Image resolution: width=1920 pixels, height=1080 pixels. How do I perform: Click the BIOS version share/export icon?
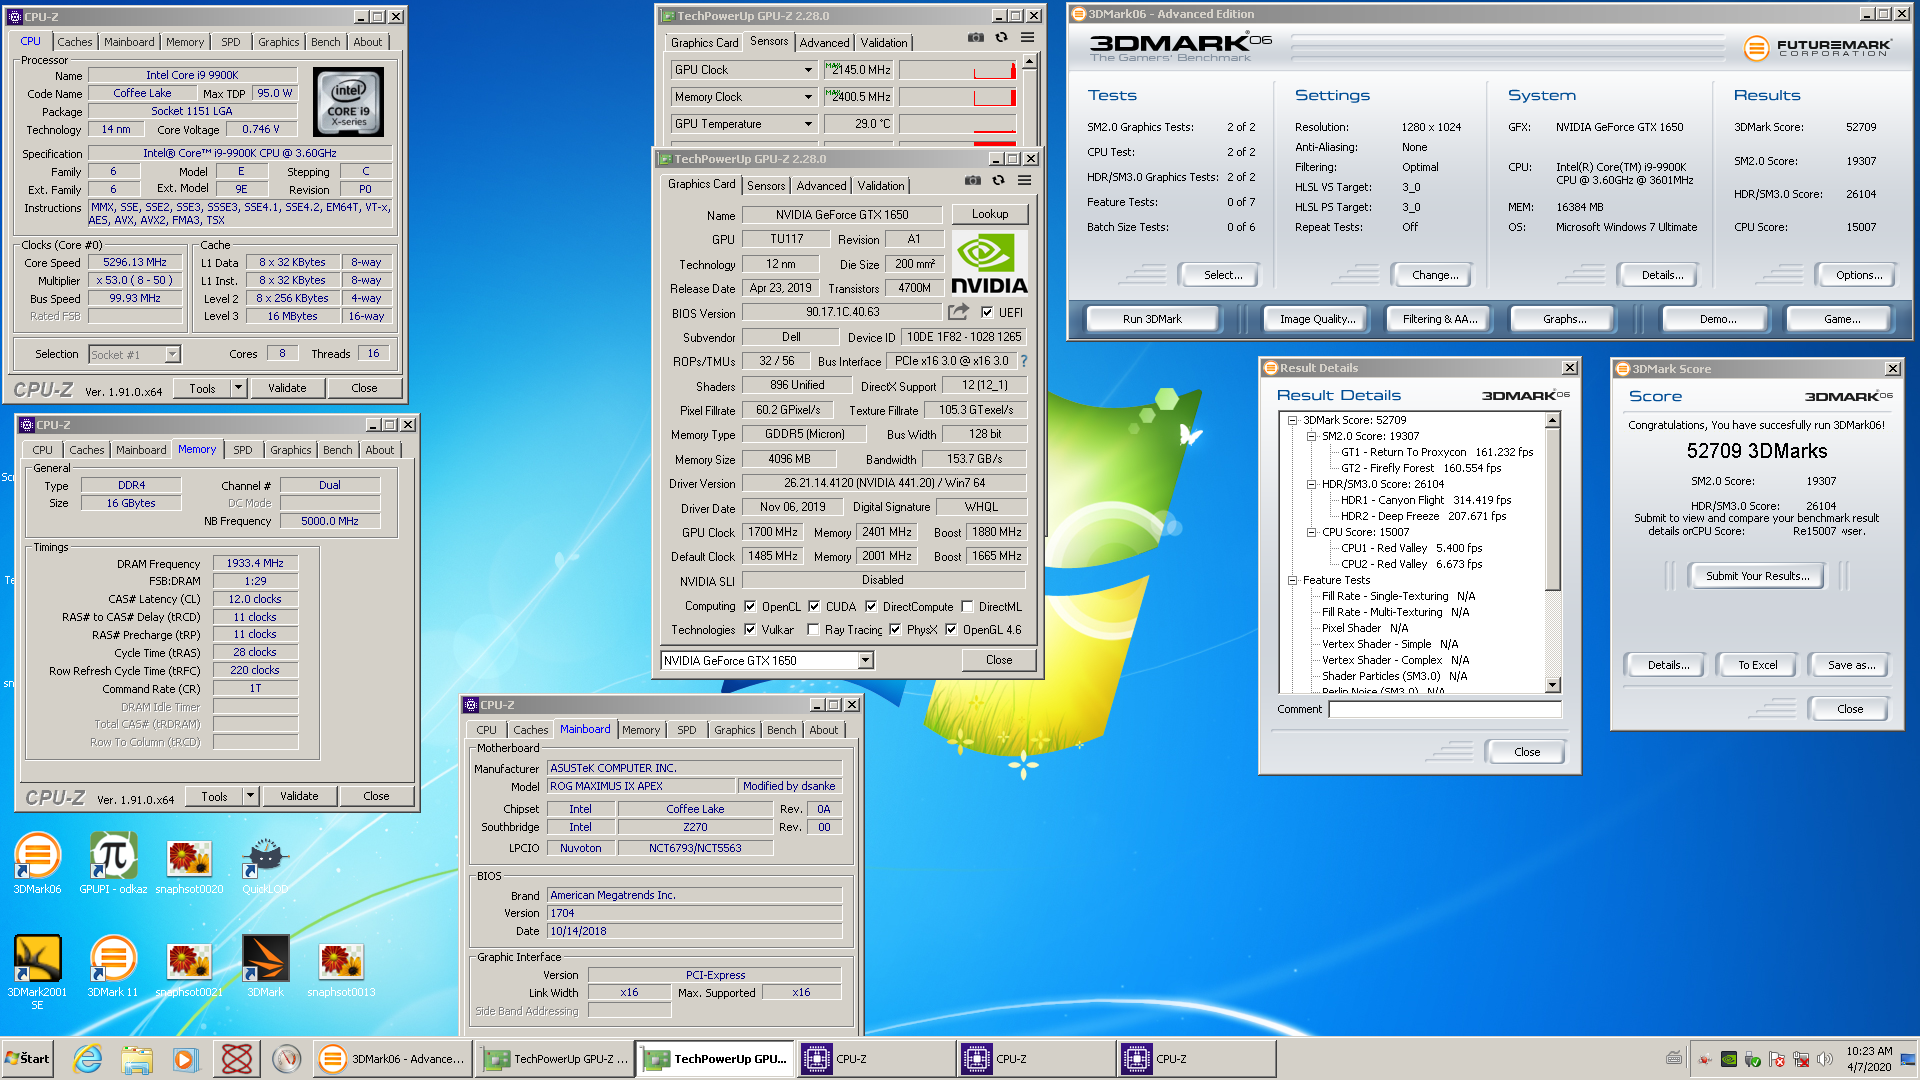[958, 312]
